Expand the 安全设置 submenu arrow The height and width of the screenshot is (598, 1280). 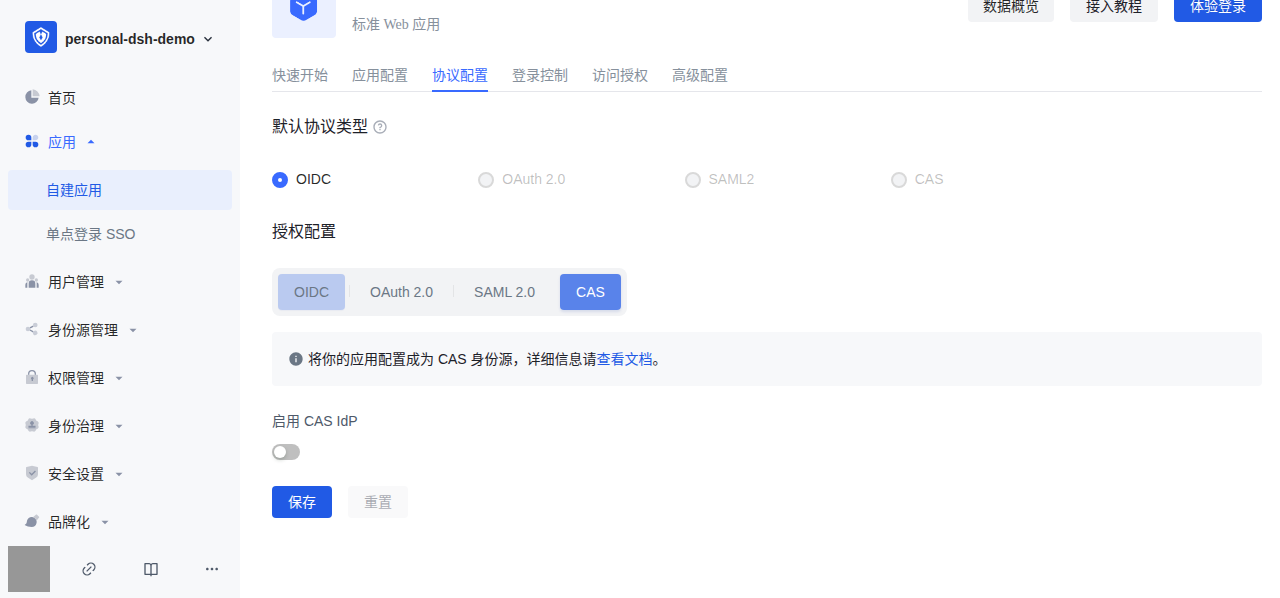coord(119,474)
